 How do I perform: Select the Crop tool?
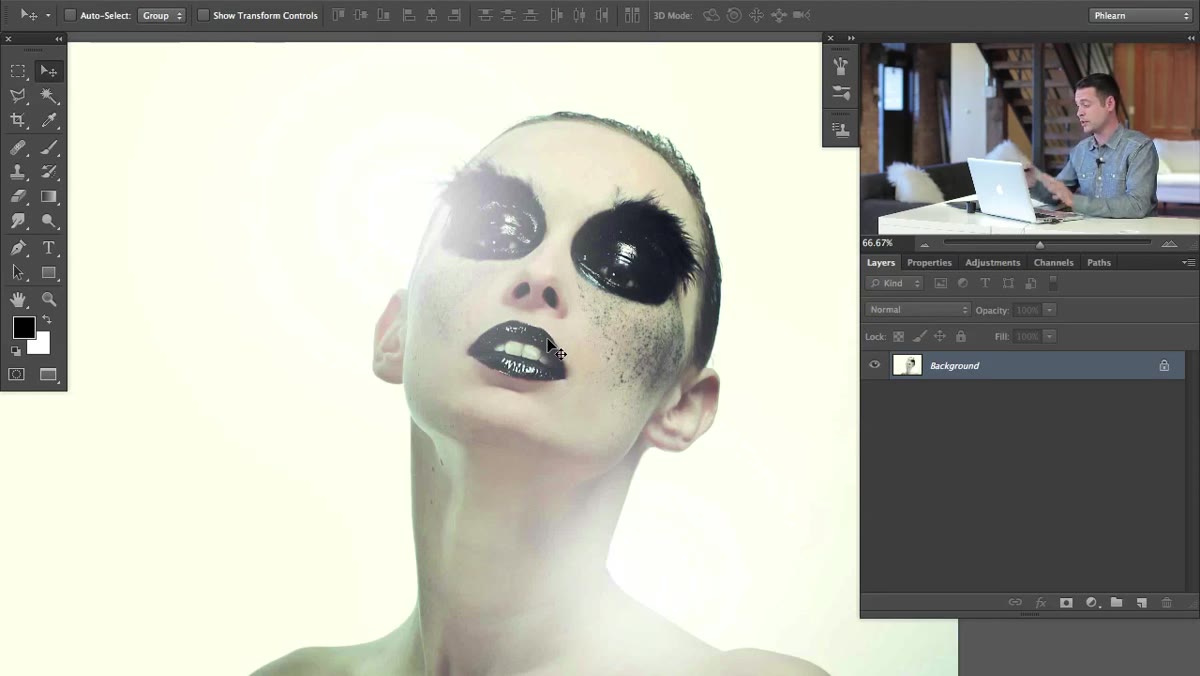click(x=18, y=120)
